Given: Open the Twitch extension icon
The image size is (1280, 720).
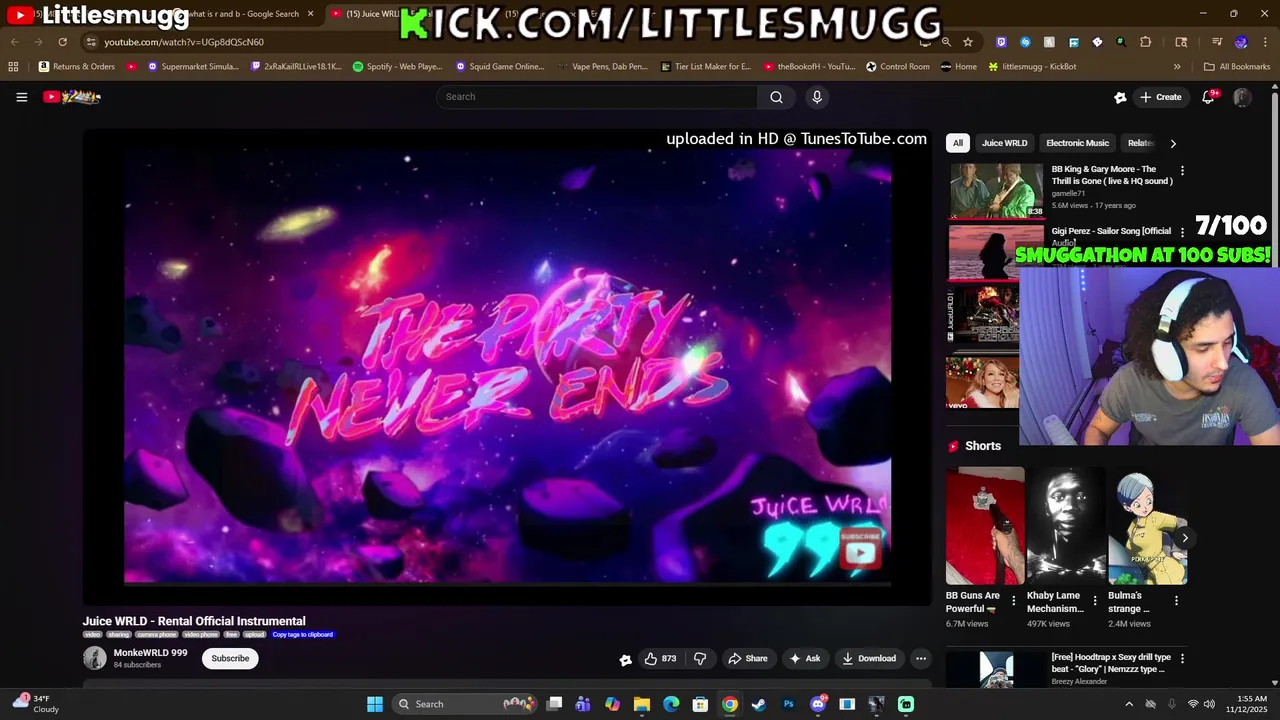Looking at the screenshot, I should [1001, 42].
